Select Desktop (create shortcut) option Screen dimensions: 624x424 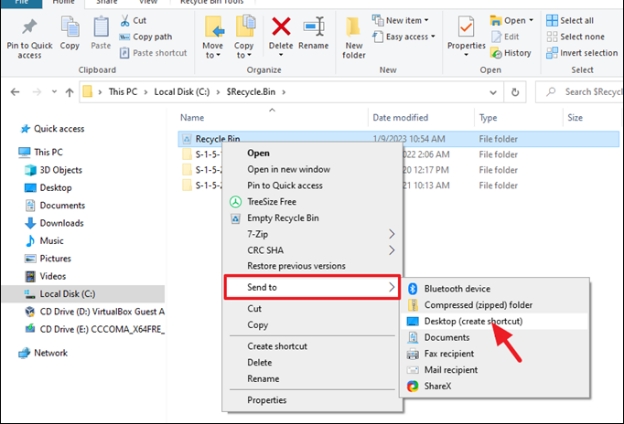(x=472, y=321)
